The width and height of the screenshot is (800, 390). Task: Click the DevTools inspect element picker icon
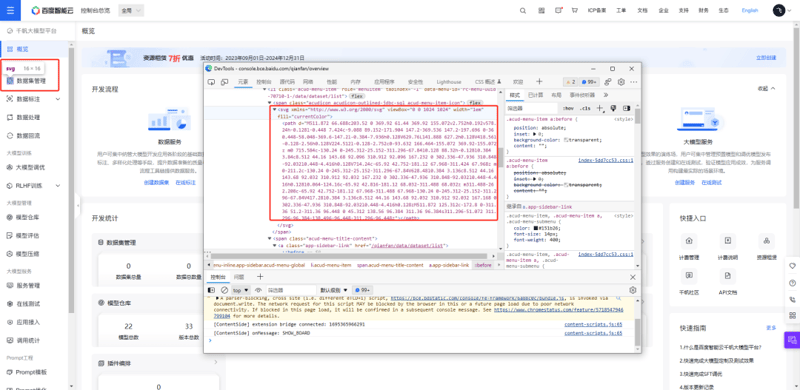pyautogui.click(x=210, y=82)
